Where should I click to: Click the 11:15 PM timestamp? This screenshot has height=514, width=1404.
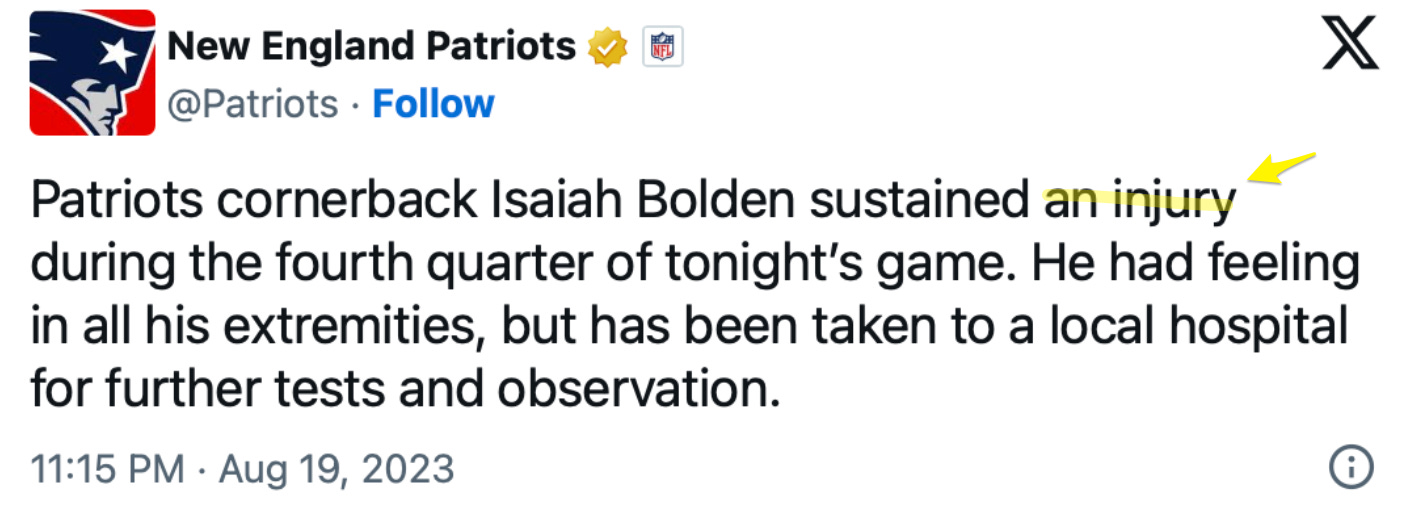[x=108, y=468]
